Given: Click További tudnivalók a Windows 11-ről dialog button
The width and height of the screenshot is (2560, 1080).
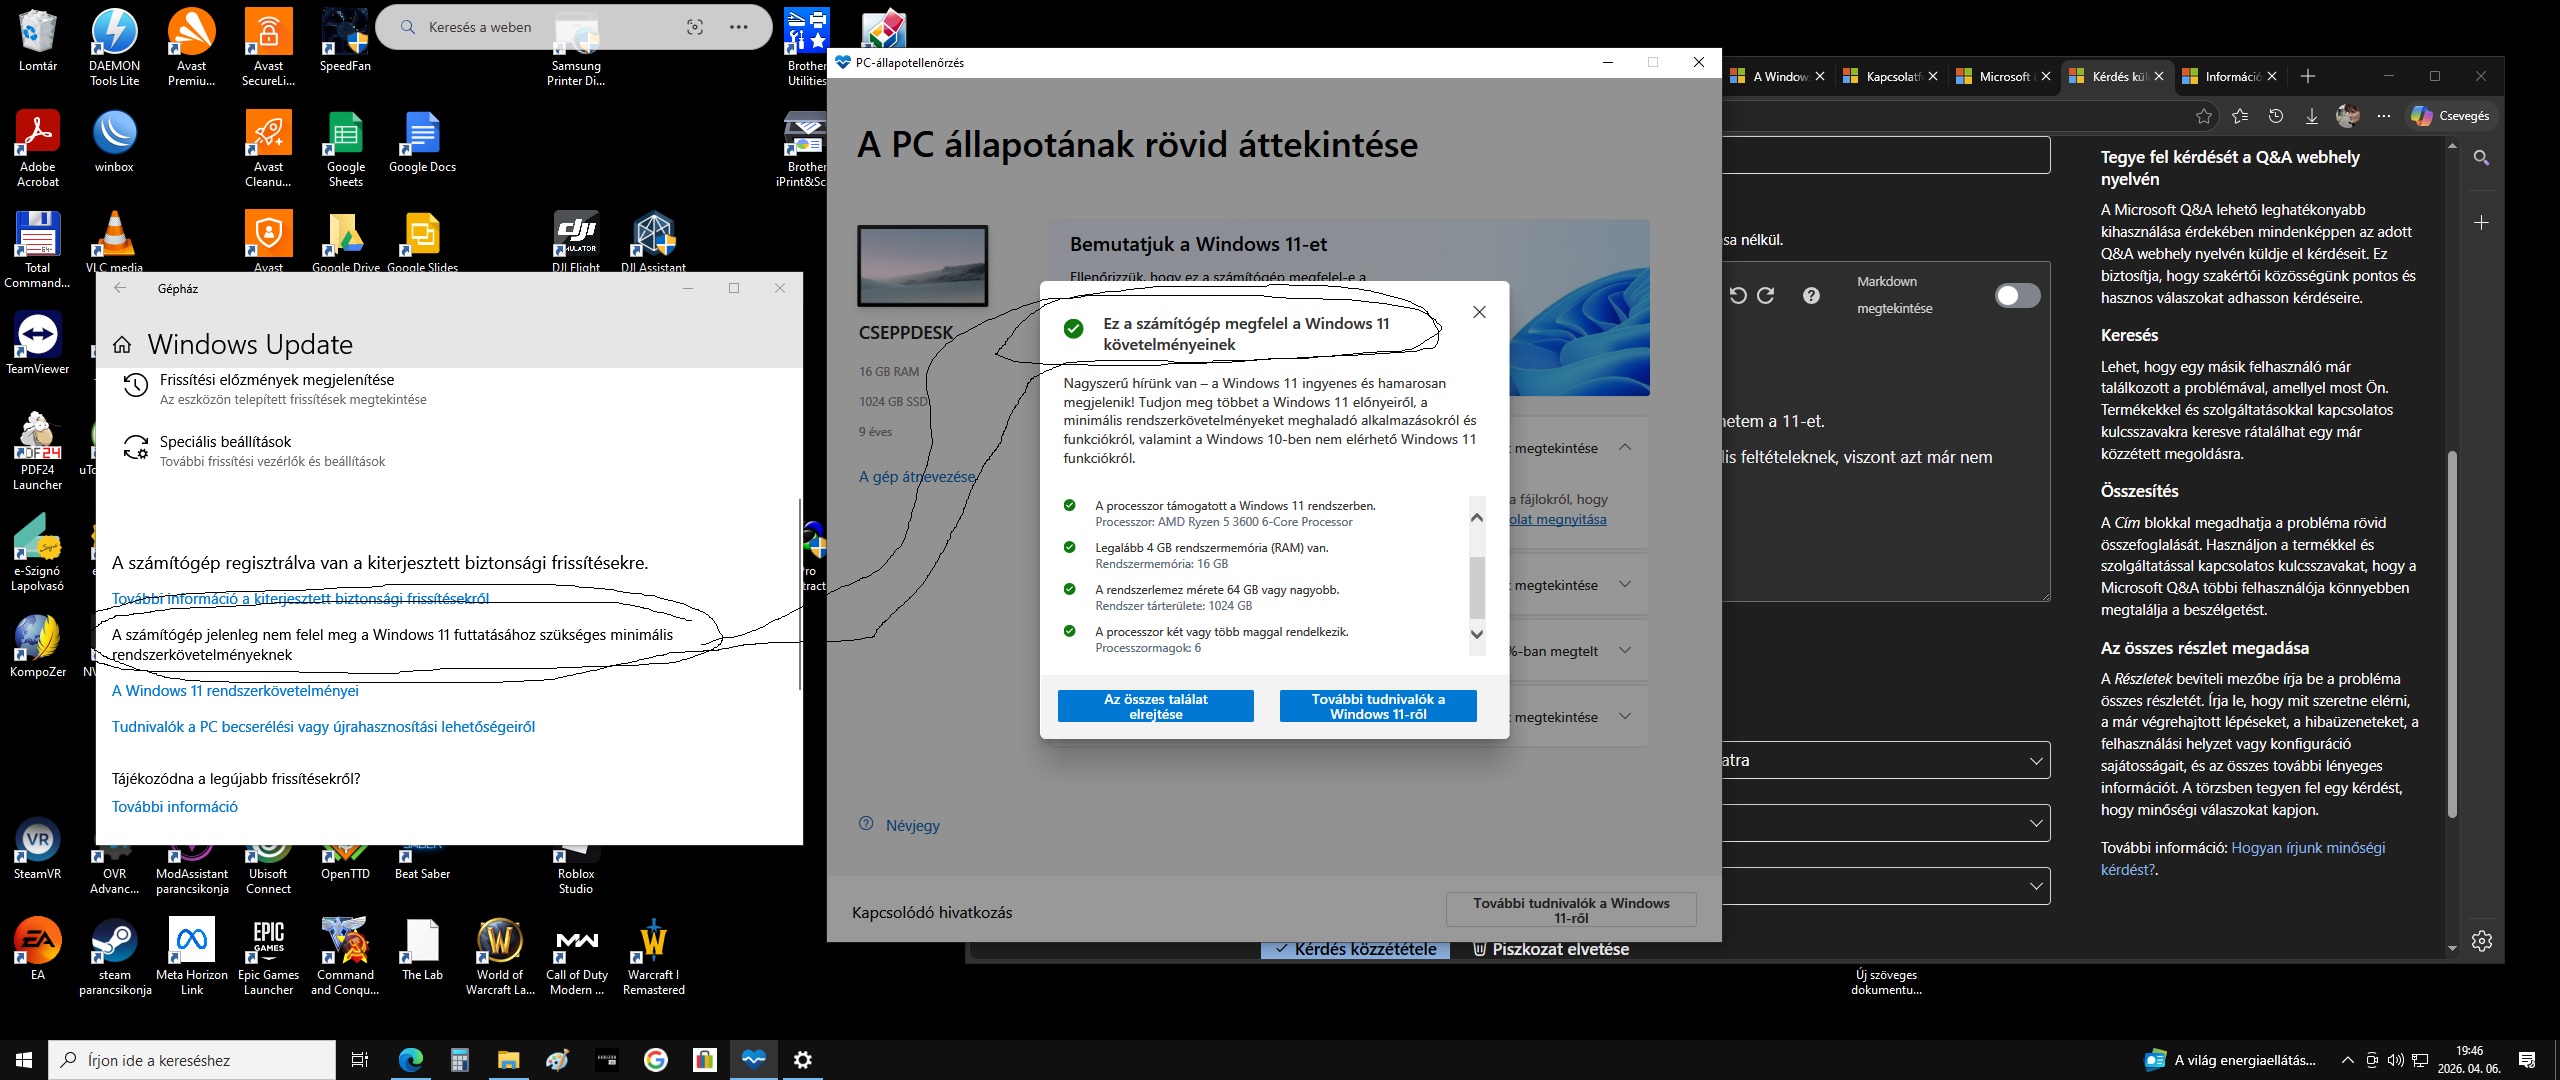Looking at the screenshot, I should [x=1378, y=706].
